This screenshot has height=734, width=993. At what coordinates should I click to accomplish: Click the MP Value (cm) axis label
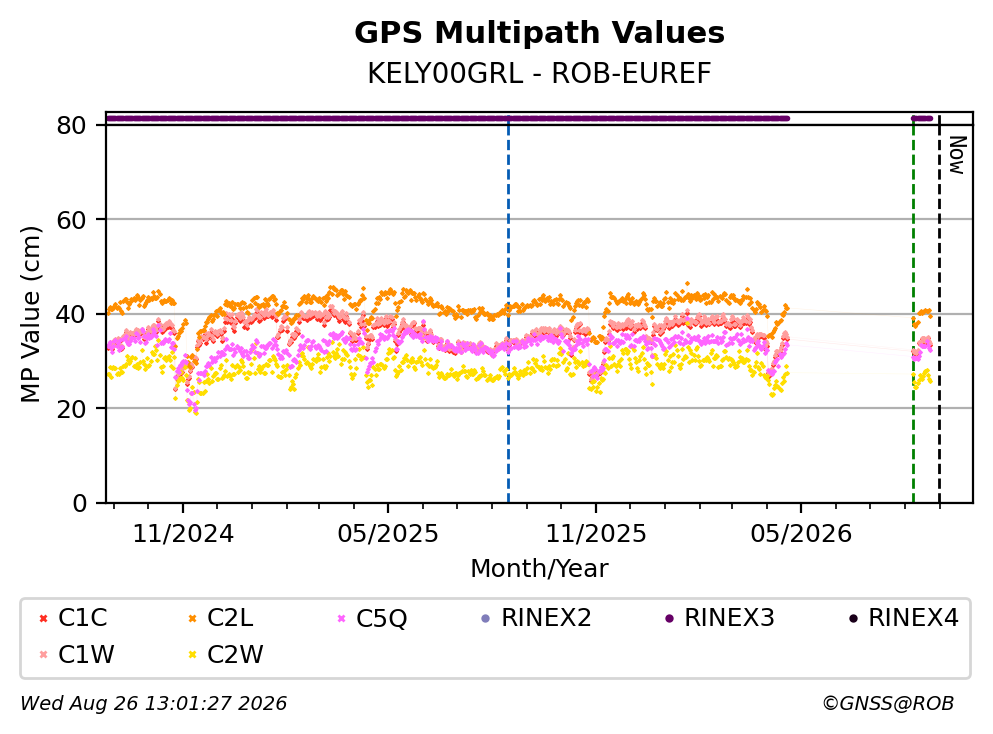(x=30, y=314)
